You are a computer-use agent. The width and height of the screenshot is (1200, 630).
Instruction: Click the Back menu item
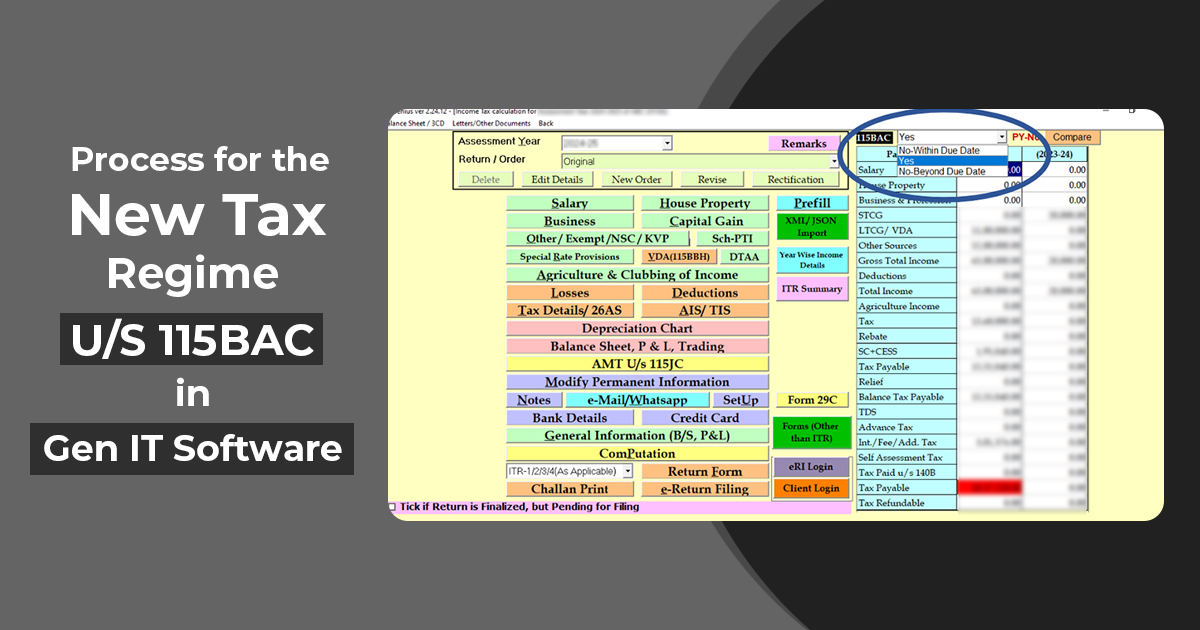coord(546,123)
